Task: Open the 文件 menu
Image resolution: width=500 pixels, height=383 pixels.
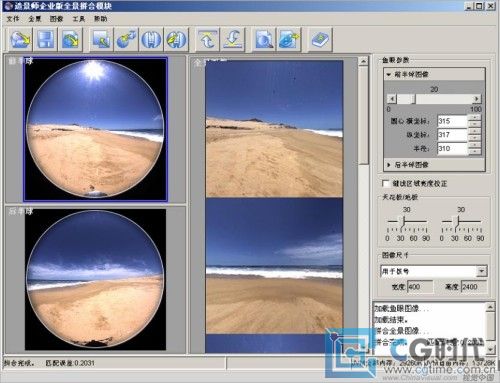Action: tap(13, 19)
